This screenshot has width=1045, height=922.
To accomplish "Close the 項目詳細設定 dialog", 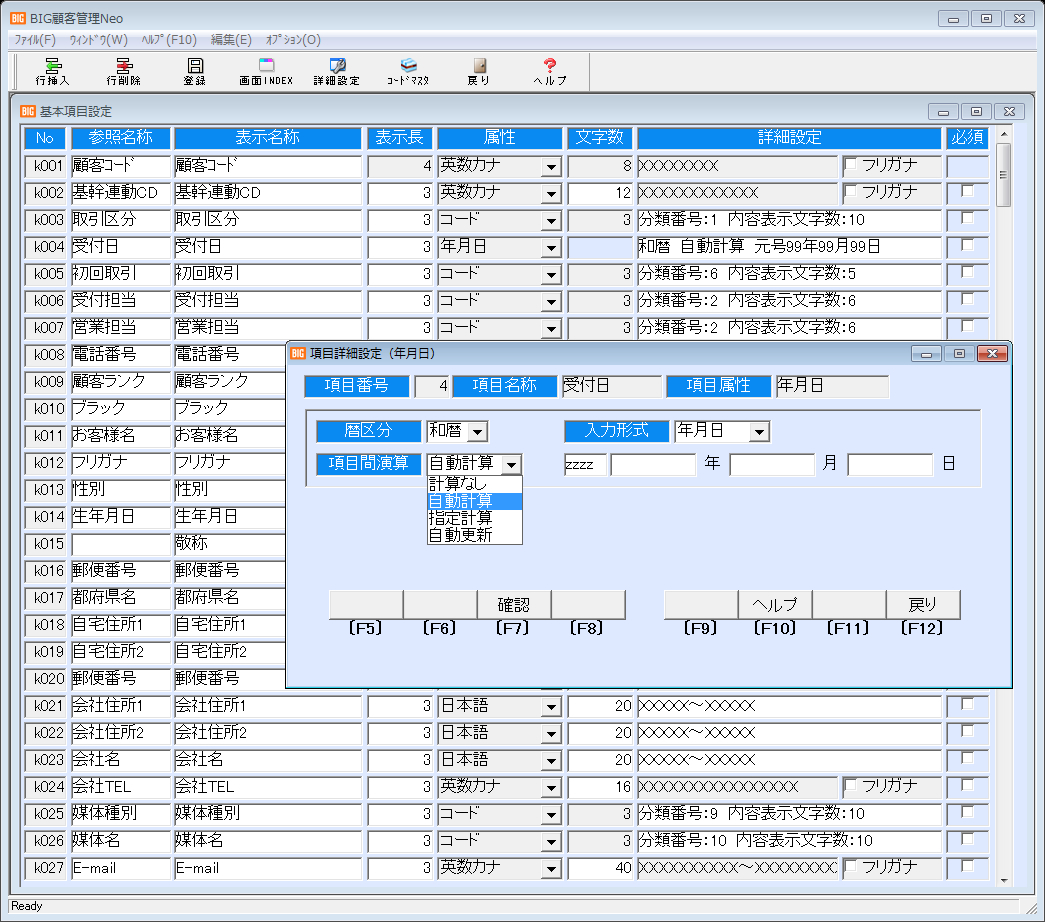I will (992, 353).
